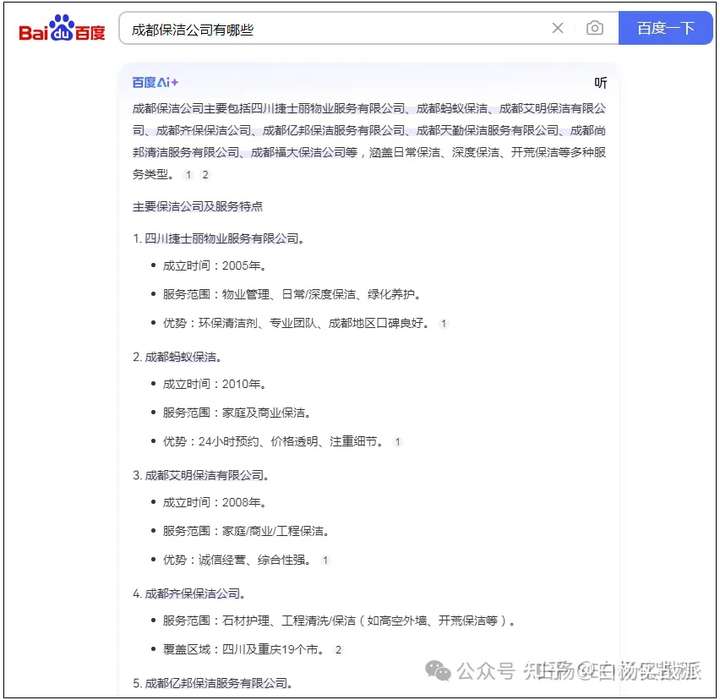Viewport: 720px width, 700px height.
Task: Click text 成立时间：2008年
Action: (214, 502)
